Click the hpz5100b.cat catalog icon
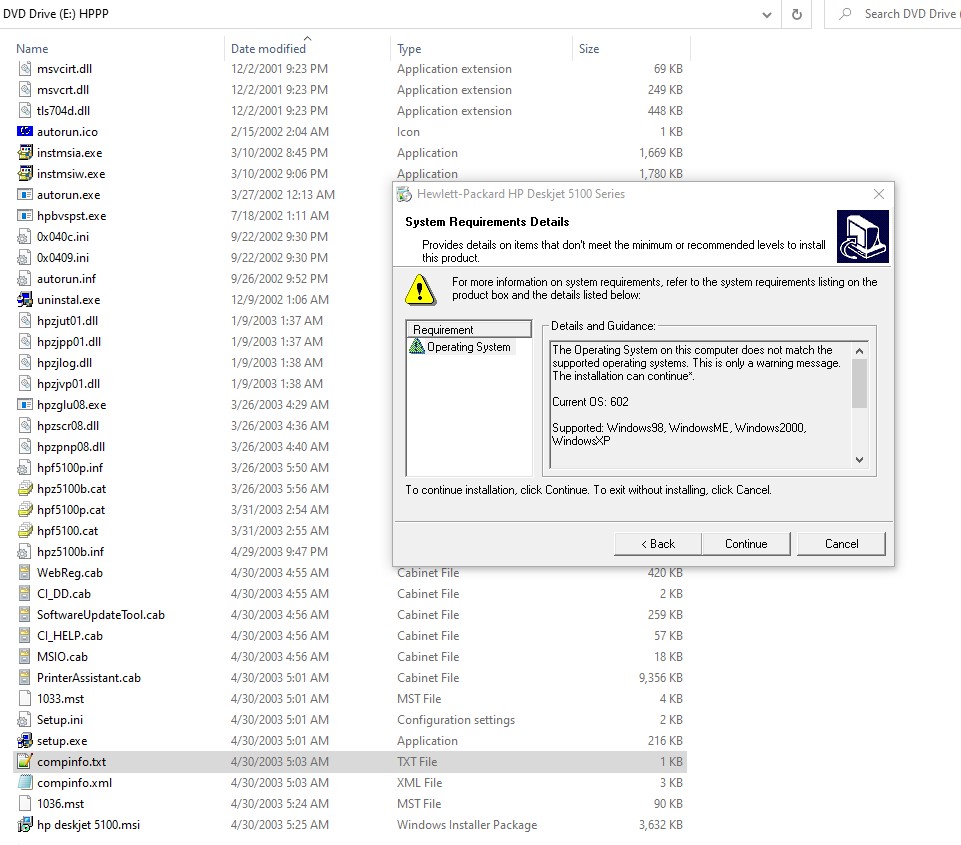The height and width of the screenshot is (845, 961). tap(25, 489)
